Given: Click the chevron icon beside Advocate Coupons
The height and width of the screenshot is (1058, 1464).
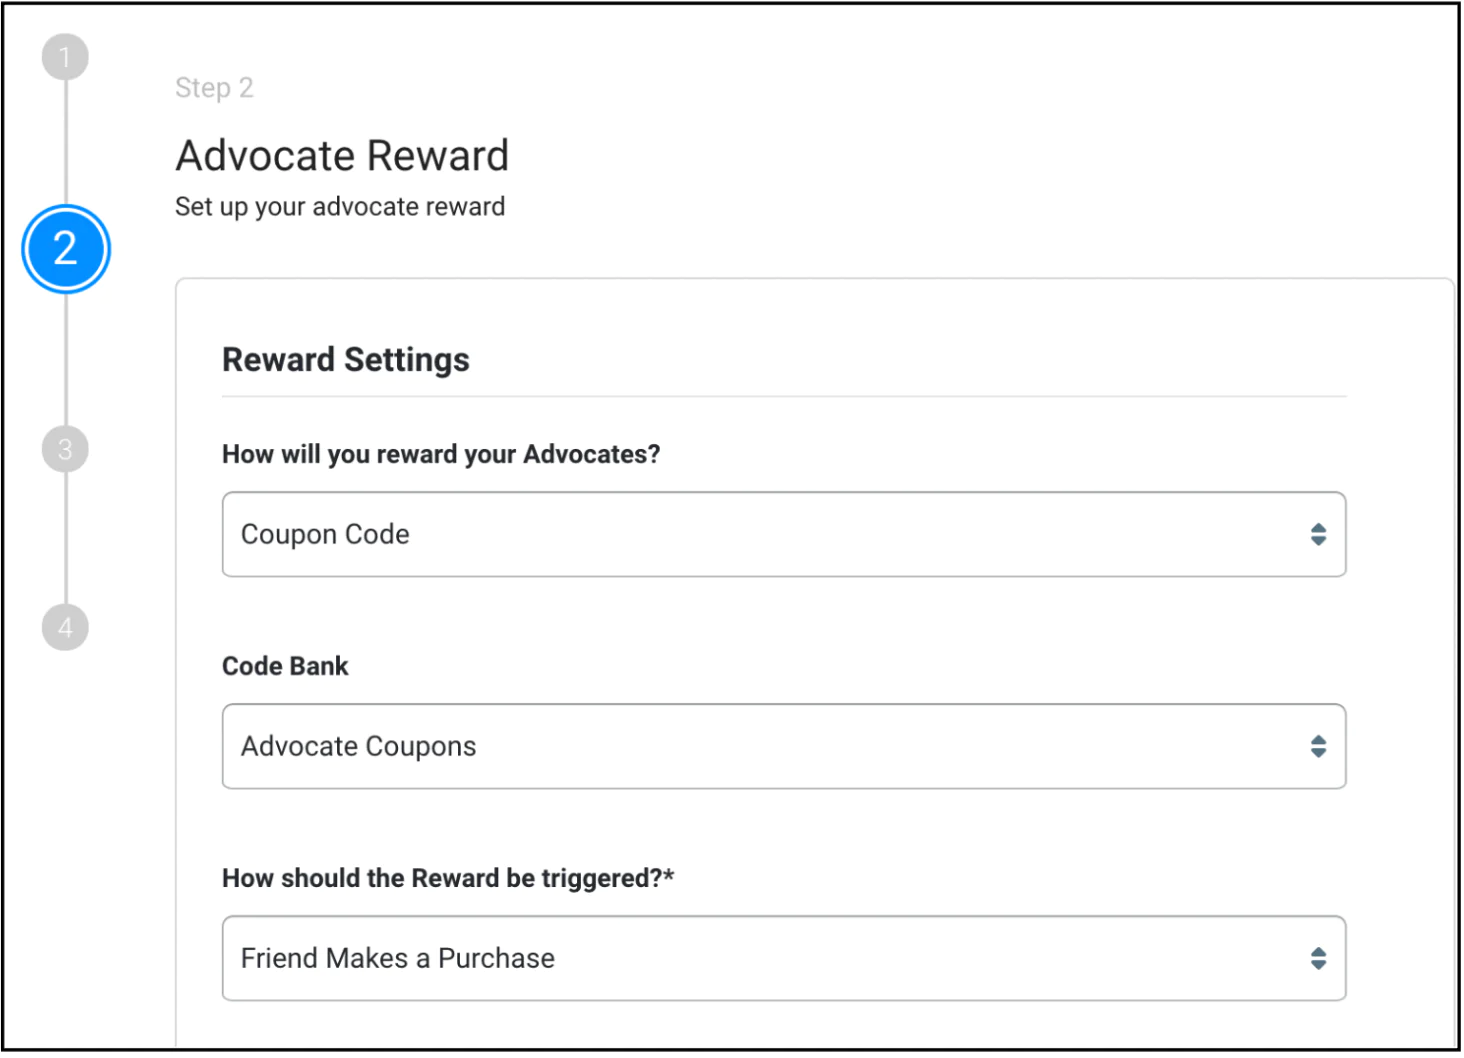Looking at the screenshot, I should 1318,747.
